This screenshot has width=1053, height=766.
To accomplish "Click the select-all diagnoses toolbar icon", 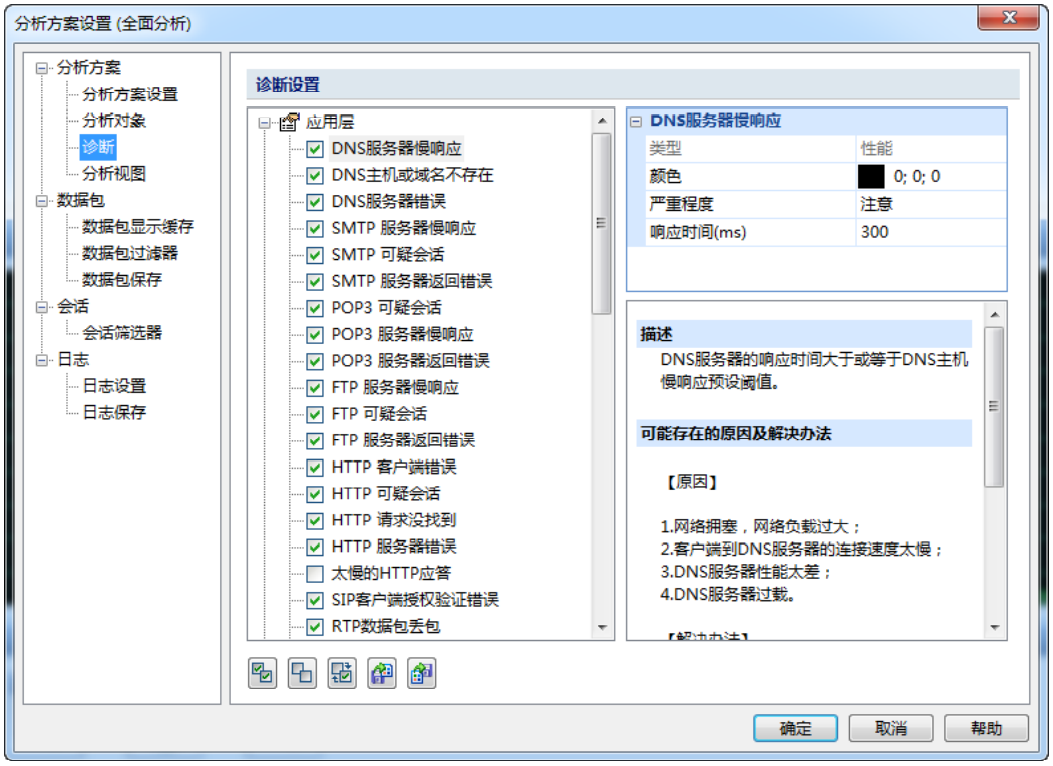I will click(262, 673).
